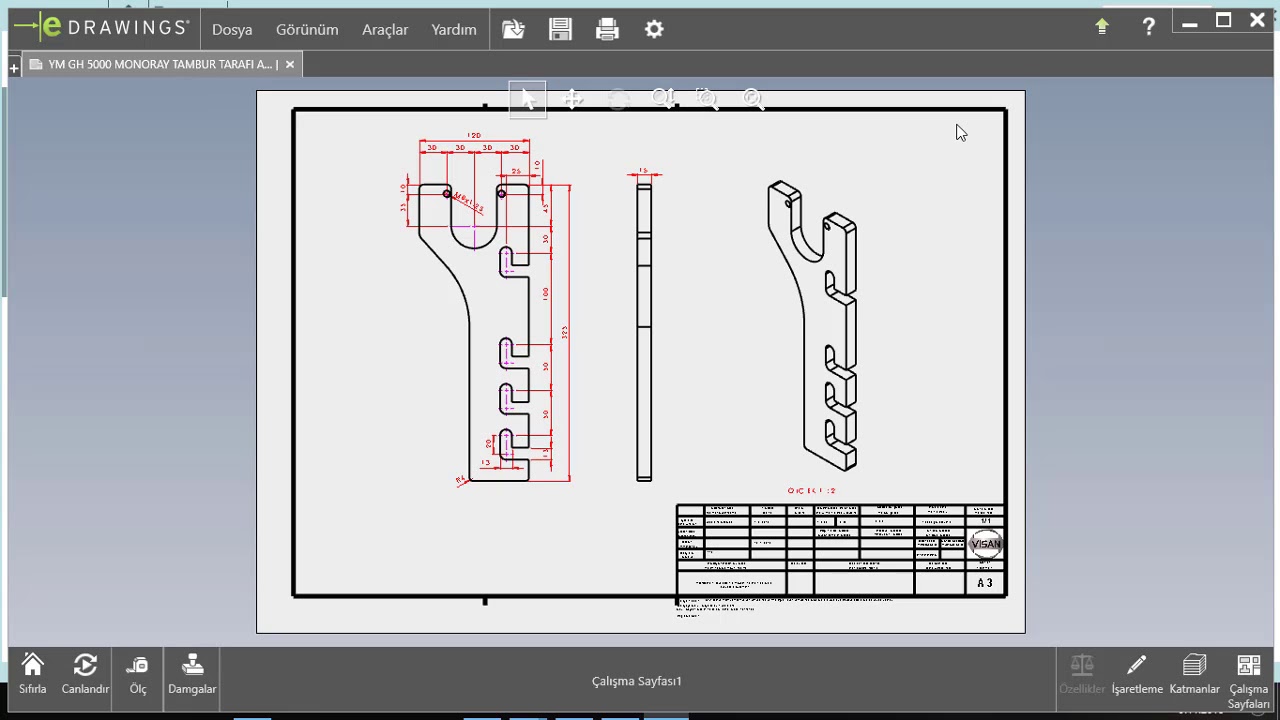Open the Çalışma Sayfaları sheets panel

pos(1249,682)
